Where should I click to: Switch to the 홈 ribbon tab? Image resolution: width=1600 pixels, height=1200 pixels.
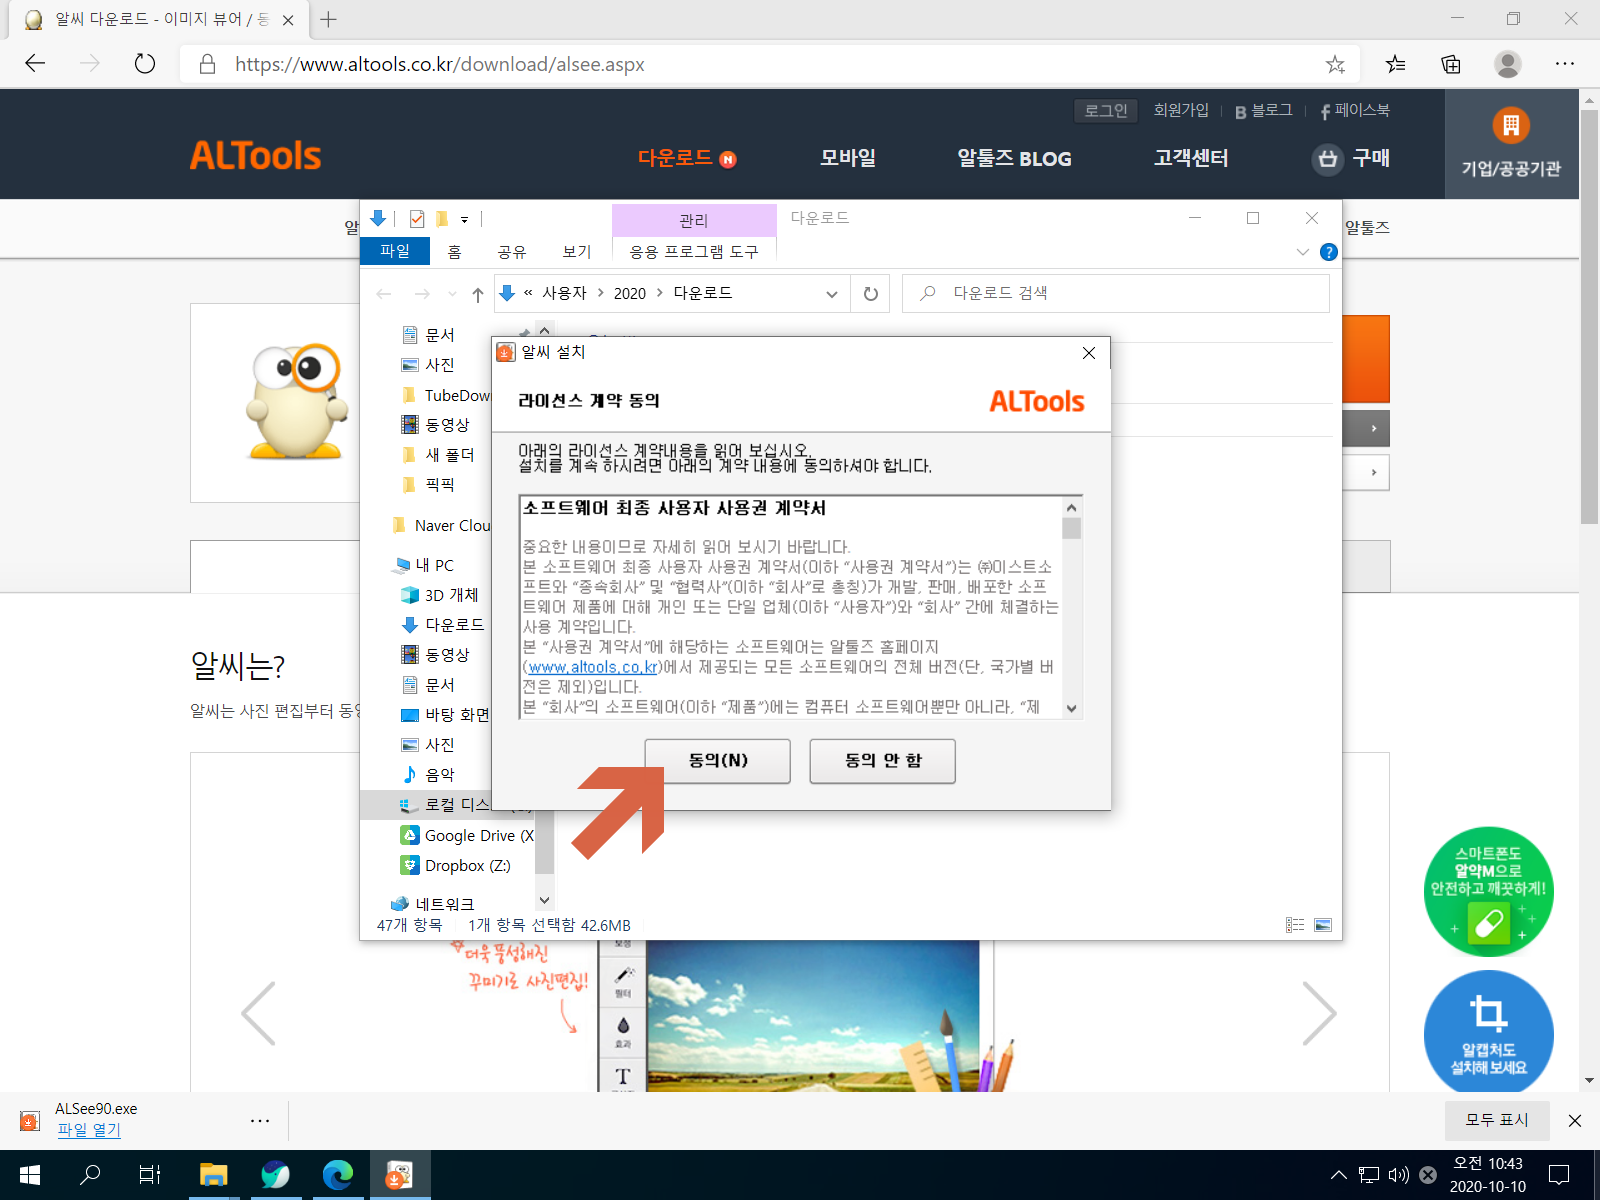tap(455, 252)
